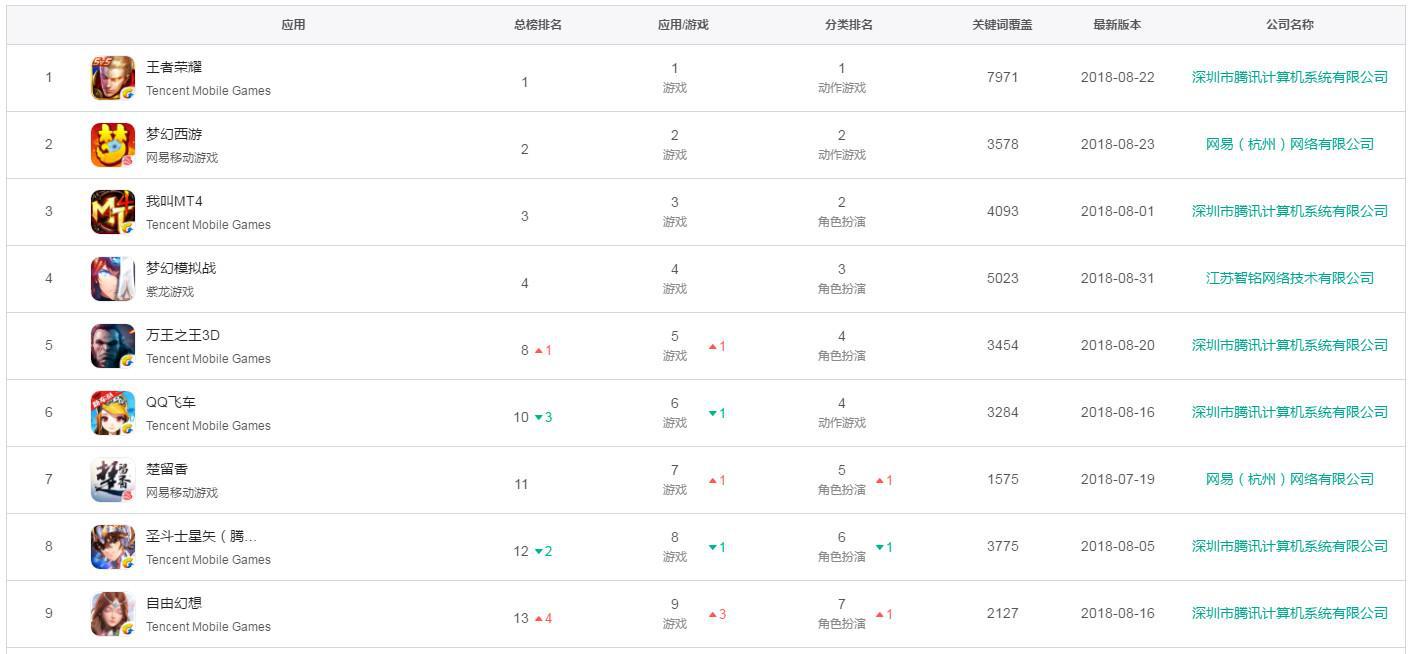Click the 关键词覆盖 column header
Image resolution: width=1412 pixels, height=654 pixels.
tap(1002, 25)
